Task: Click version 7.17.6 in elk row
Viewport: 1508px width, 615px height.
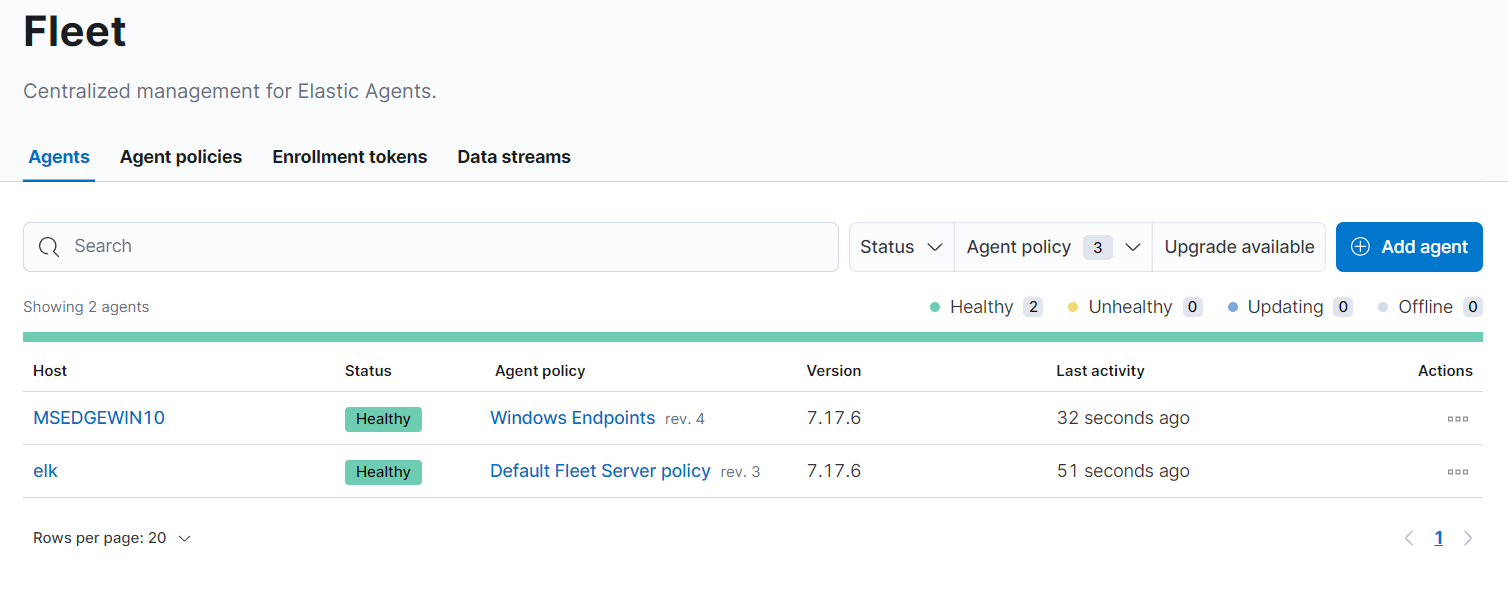Action: tap(834, 471)
